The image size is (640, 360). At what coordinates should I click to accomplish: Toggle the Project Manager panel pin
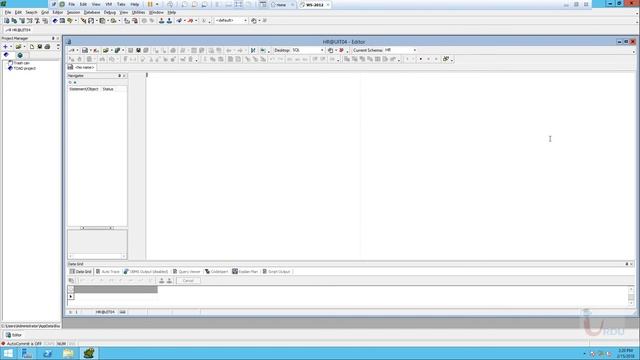(x=53, y=38)
